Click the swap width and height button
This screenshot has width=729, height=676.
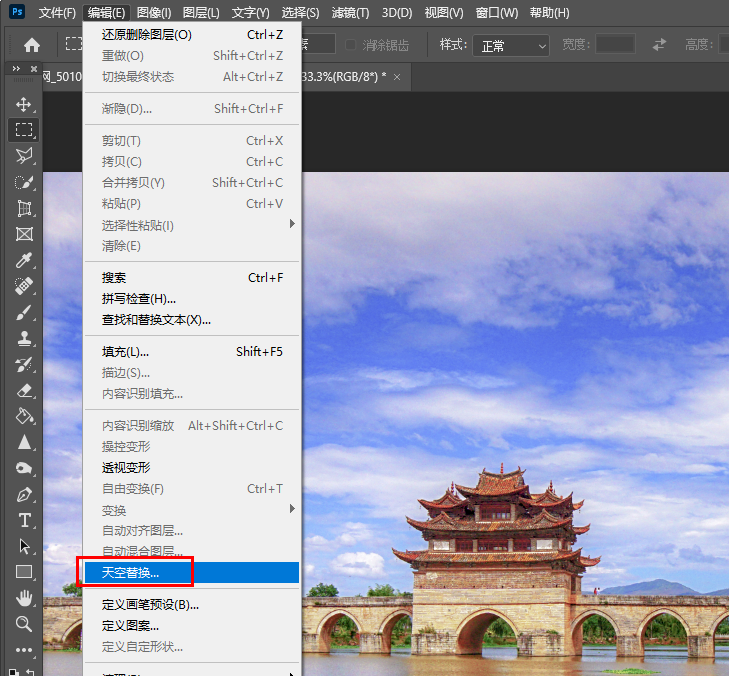pyautogui.click(x=659, y=45)
